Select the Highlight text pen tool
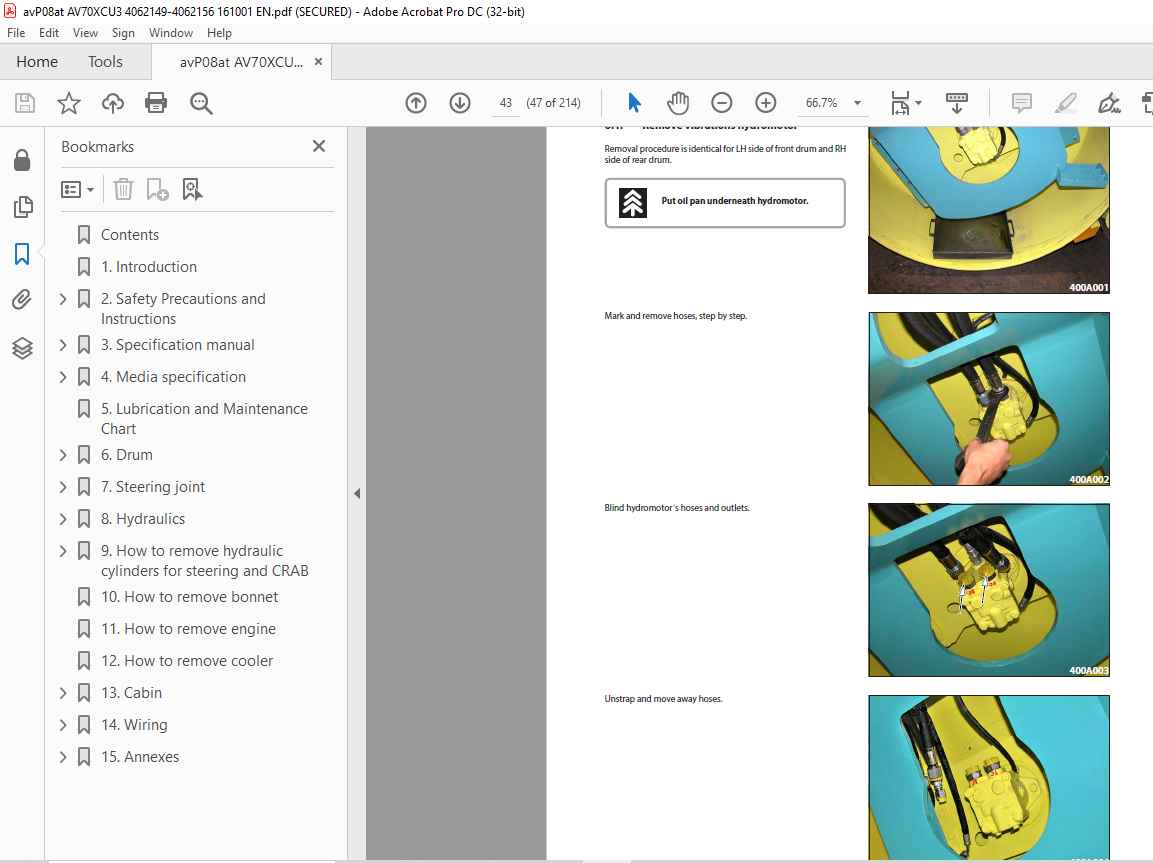This screenshot has height=863, width=1153. pos(1065,103)
